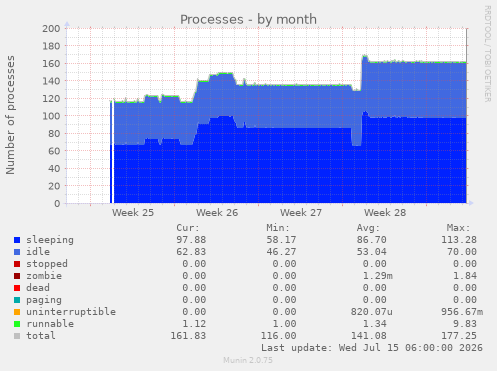Click the dead legend color swatch
This screenshot has height=371, width=497.
17,288
